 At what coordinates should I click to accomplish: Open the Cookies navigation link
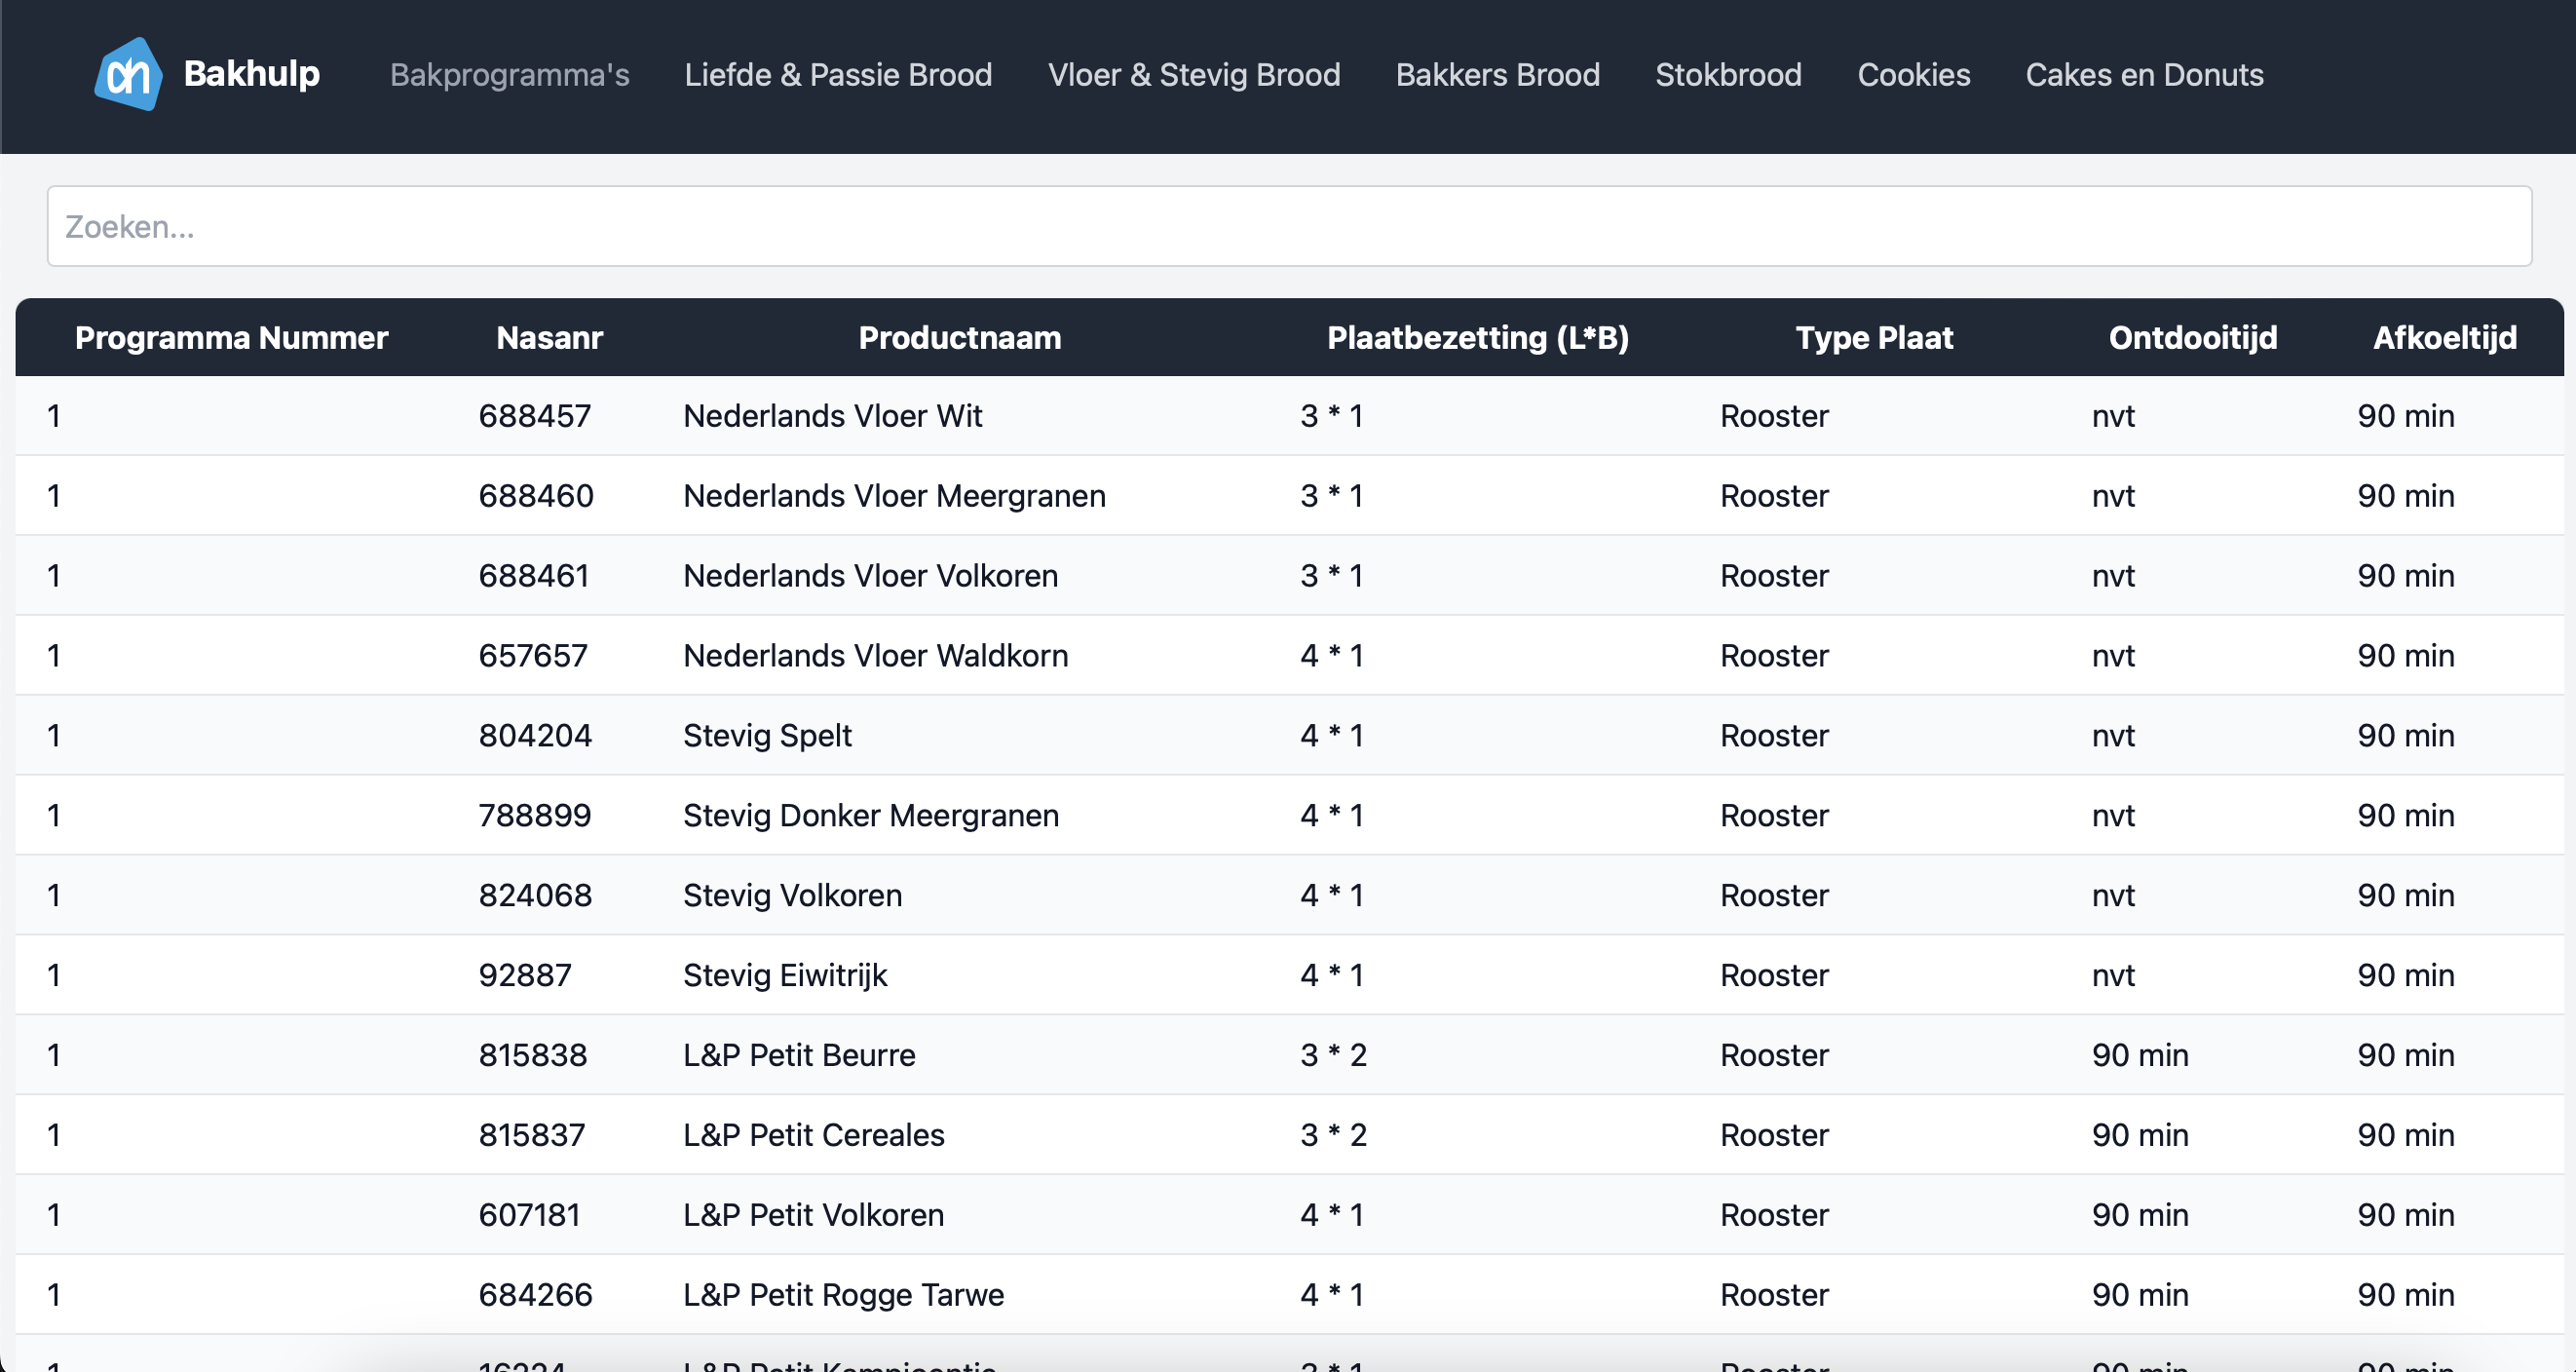click(x=1913, y=75)
